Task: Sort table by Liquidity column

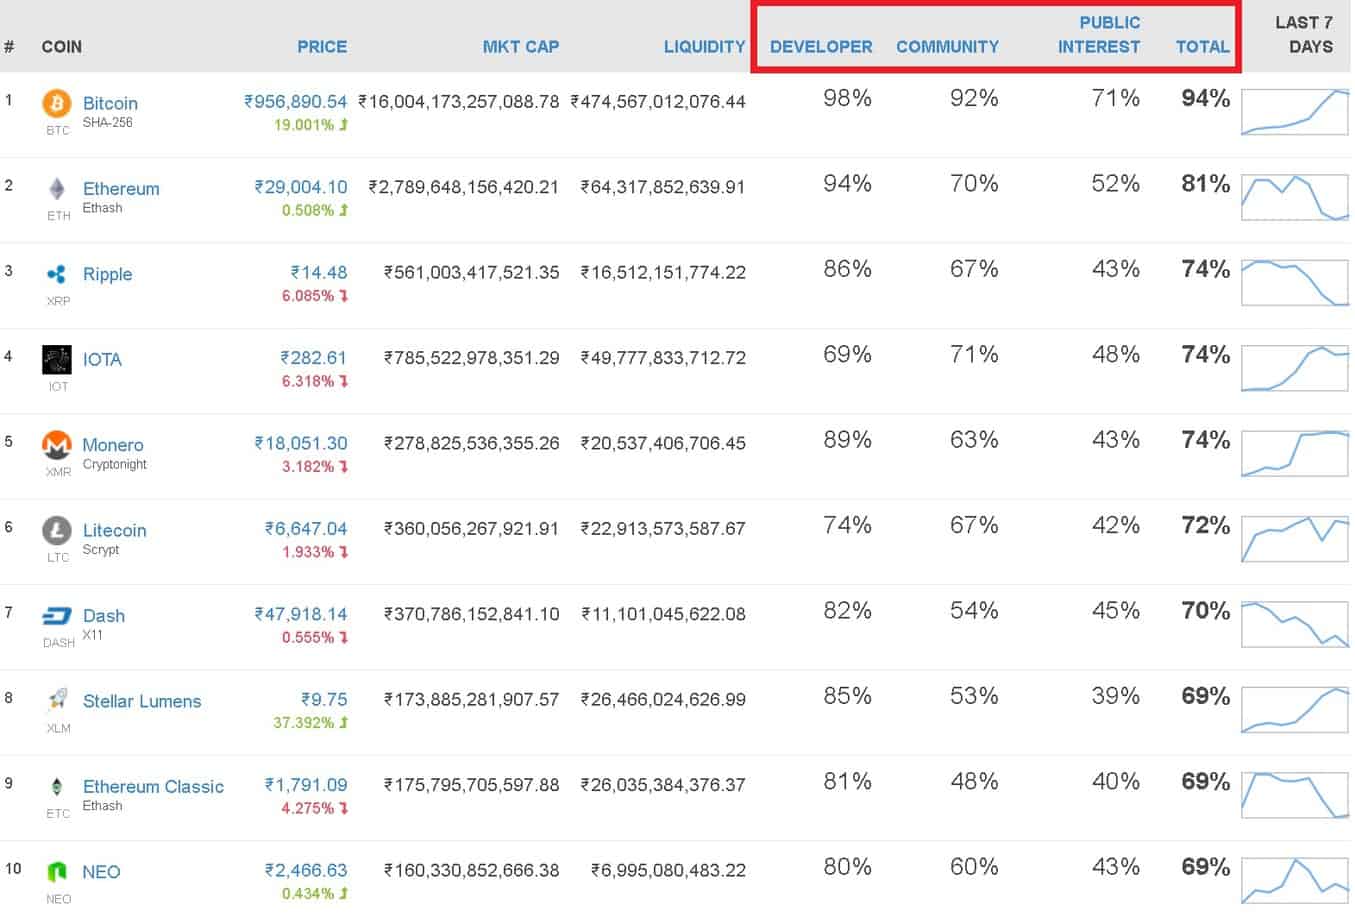Action: coord(705,47)
